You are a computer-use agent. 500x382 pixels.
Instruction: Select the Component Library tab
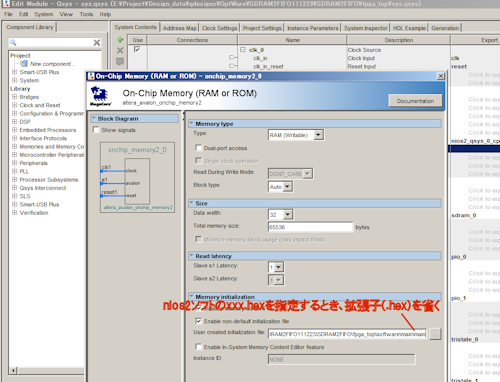(x=30, y=27)
